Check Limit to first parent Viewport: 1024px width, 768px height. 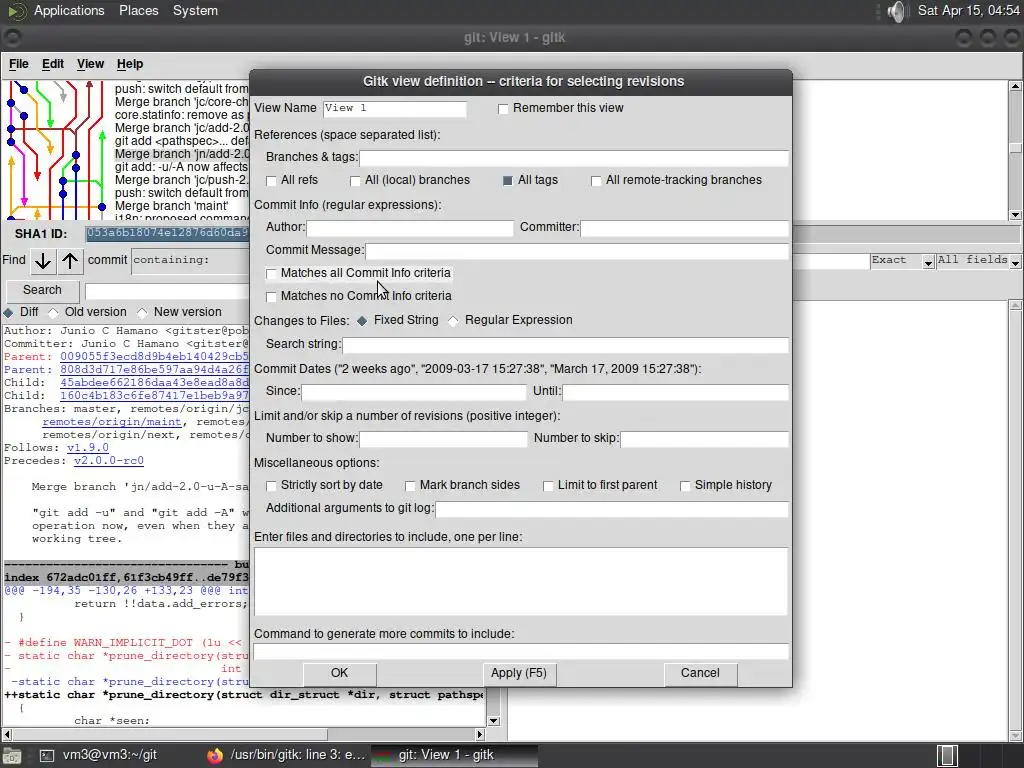(x=548, y=486)
